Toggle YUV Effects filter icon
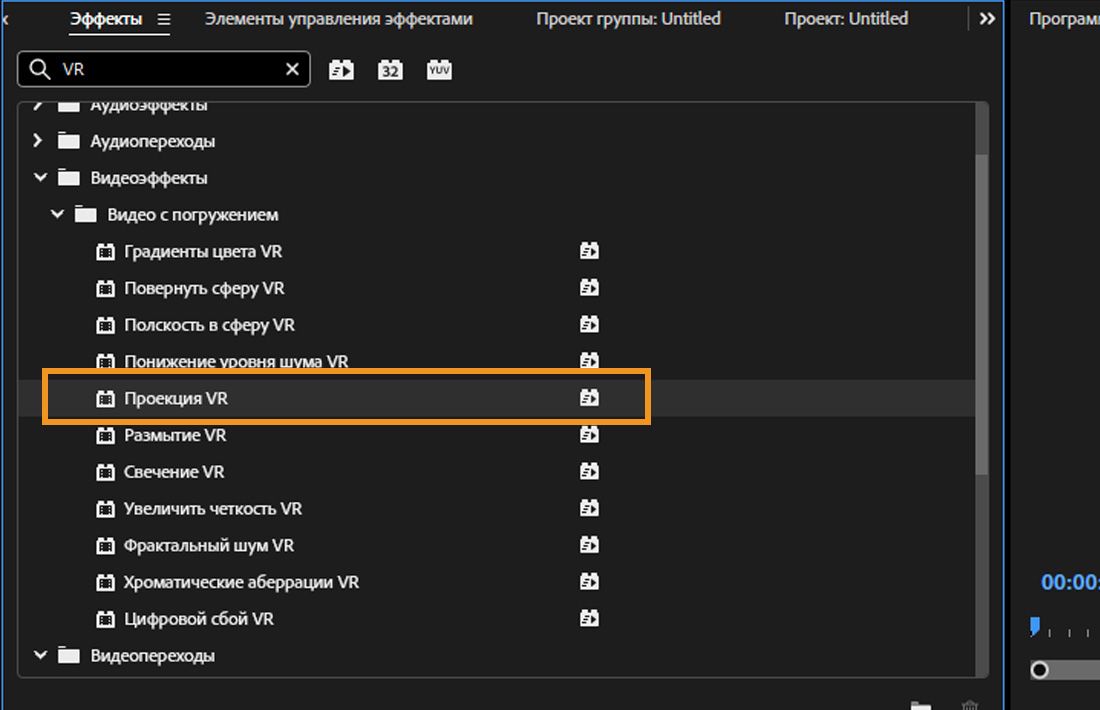The width and height of the screenshot is (1100, 710). [439, 69]
